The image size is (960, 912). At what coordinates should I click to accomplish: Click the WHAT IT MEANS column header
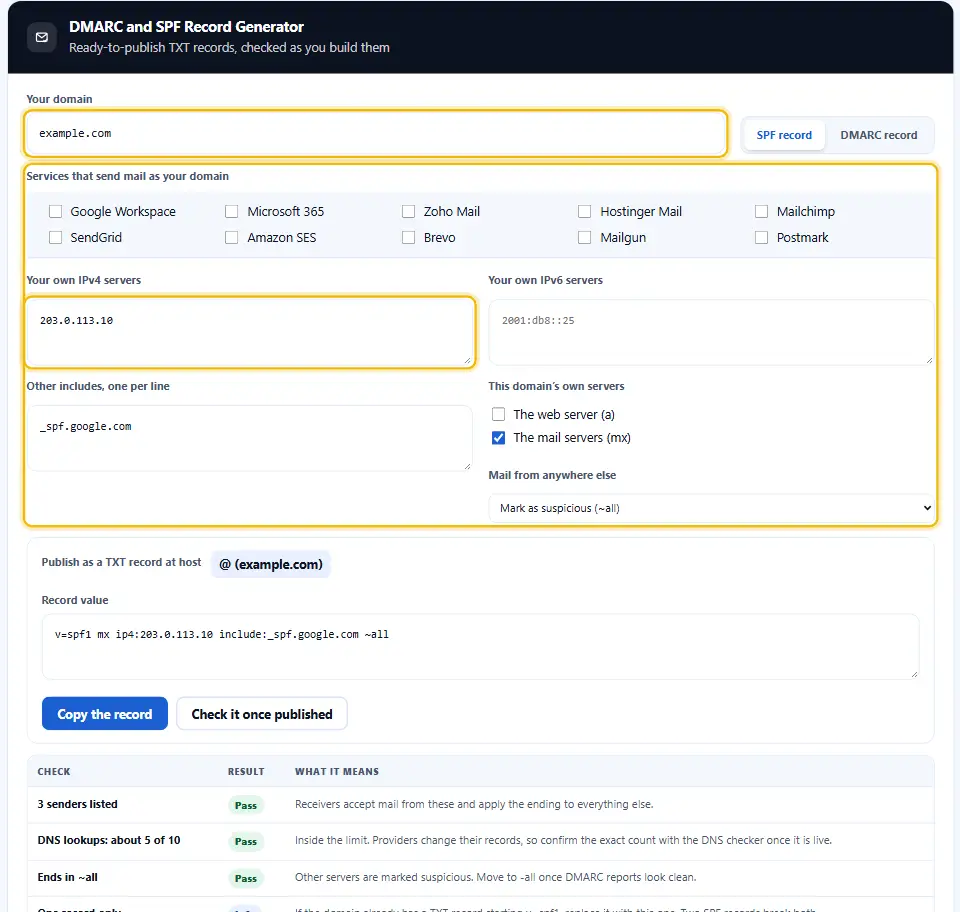click(x=337, y=772)
